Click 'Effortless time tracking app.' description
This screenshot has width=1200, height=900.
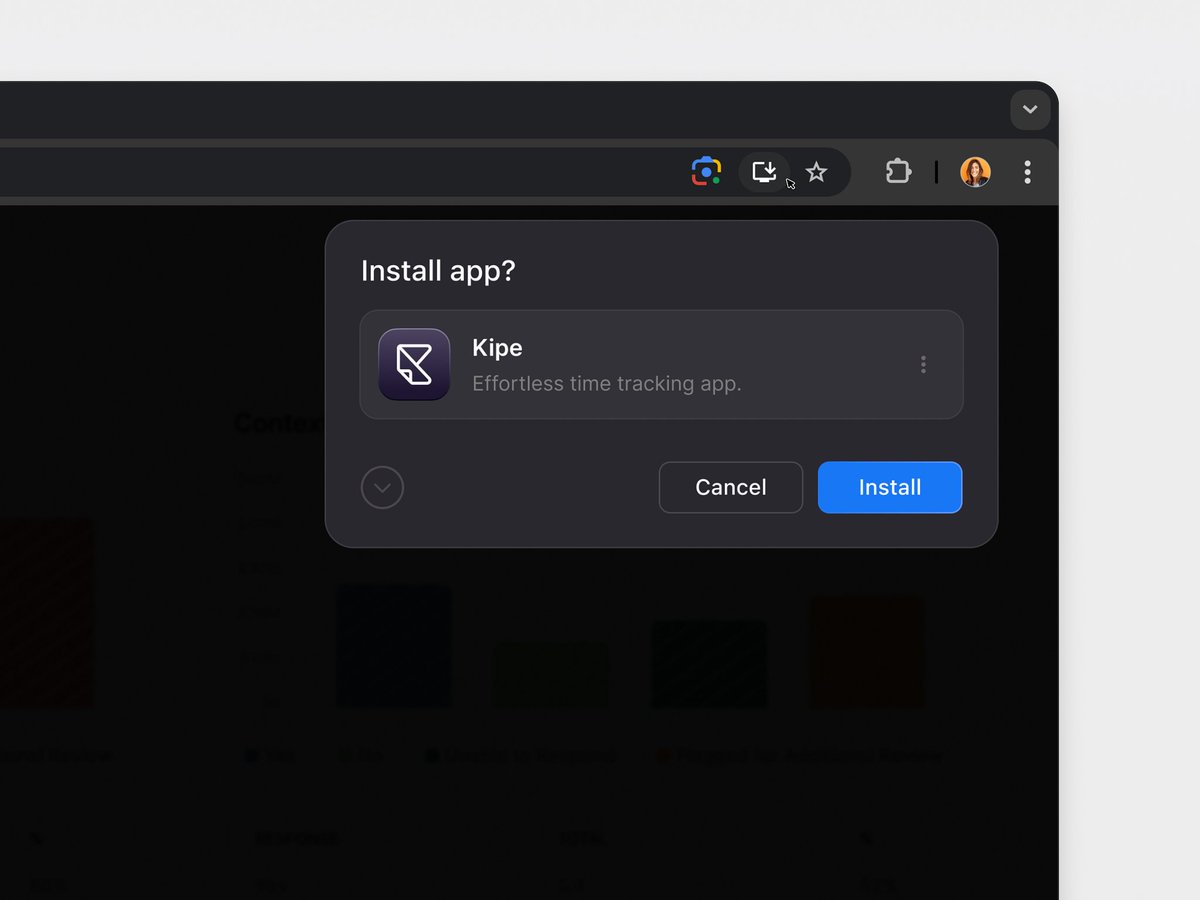coord(607,383)
